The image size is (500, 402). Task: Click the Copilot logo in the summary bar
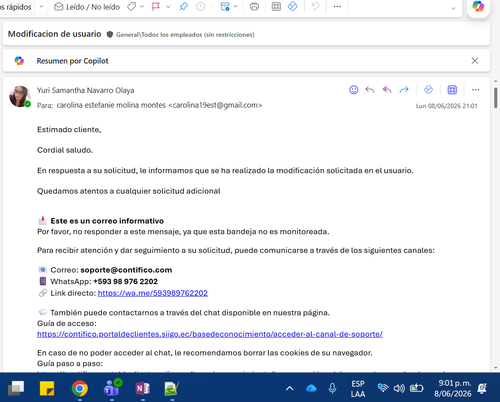pyautogui.click(x=19, y=61)
